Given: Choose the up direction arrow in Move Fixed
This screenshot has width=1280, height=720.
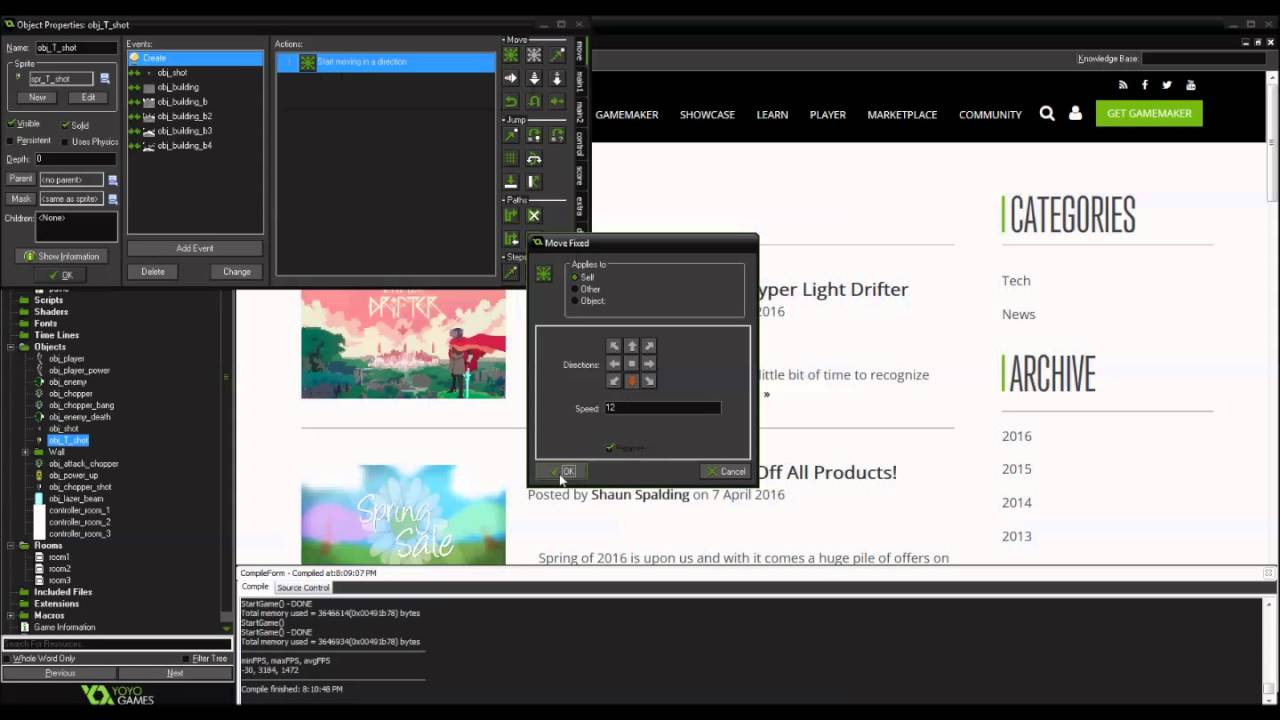Looking at the screenshot, I should click(x=631, y=346).
